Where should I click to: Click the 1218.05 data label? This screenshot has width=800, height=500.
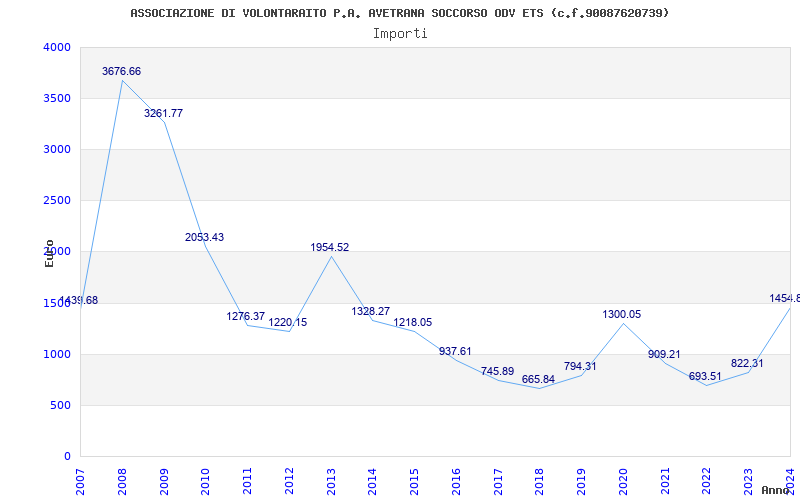413,322
